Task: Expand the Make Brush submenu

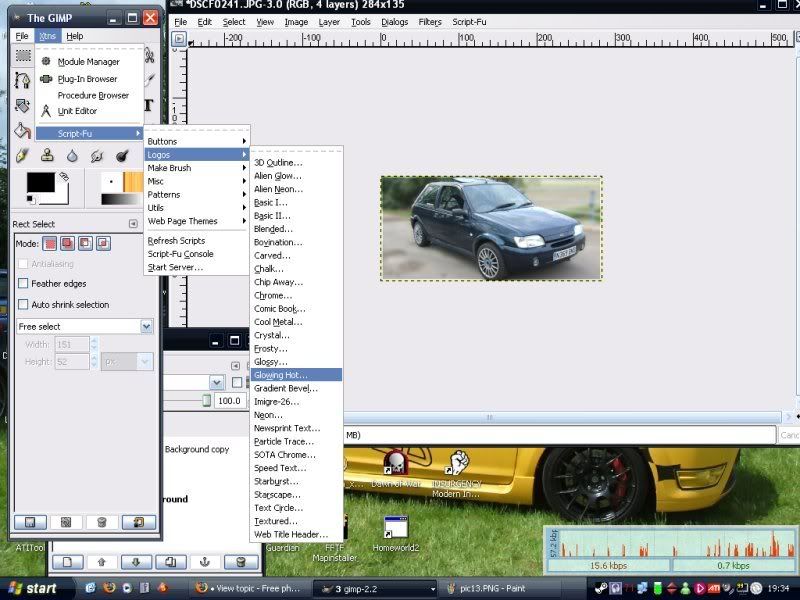Action: [196, 168]
